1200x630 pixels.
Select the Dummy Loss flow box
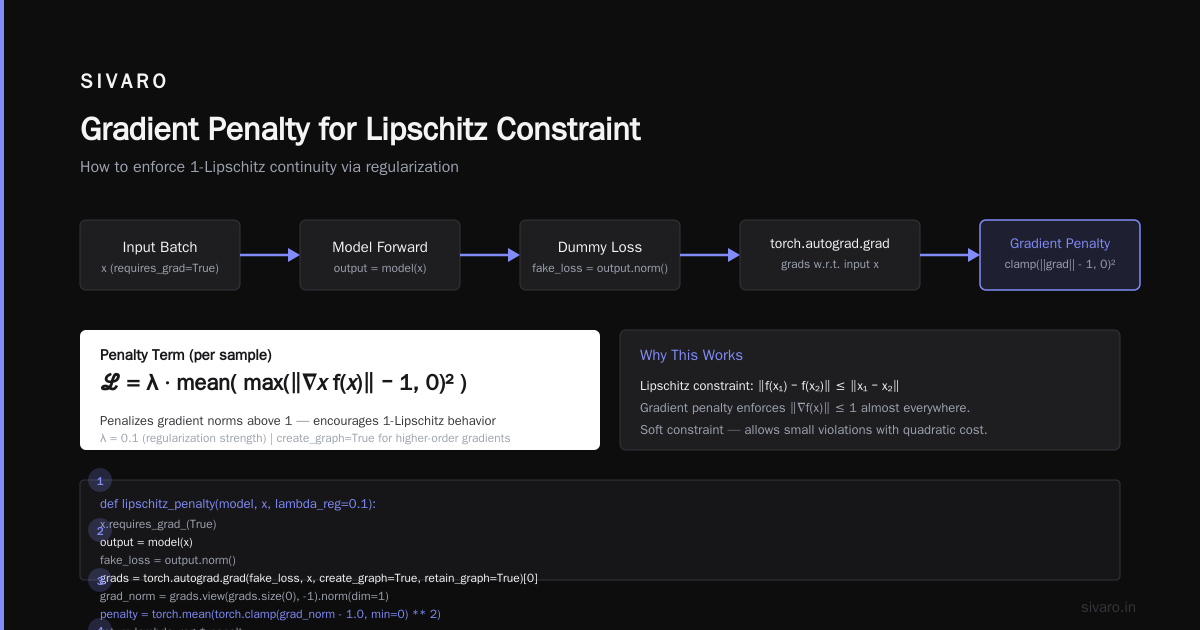click(600, 255)
